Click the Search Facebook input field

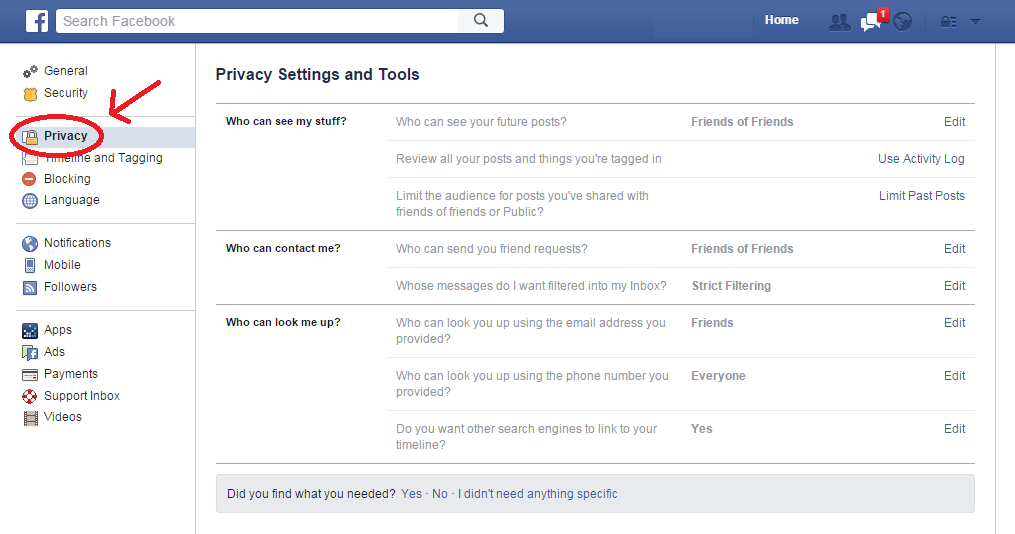[x=257, y=21]
